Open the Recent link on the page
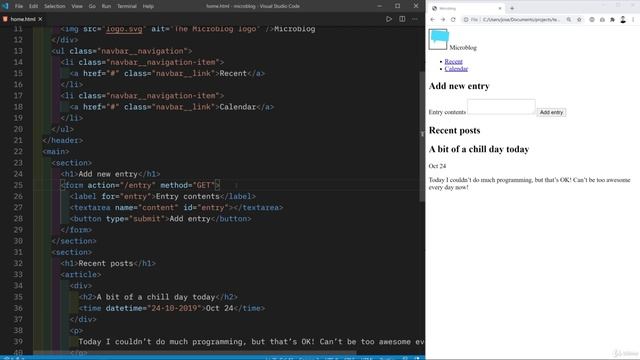The height and width of the screenshot is (360, 640). [453, 61]
